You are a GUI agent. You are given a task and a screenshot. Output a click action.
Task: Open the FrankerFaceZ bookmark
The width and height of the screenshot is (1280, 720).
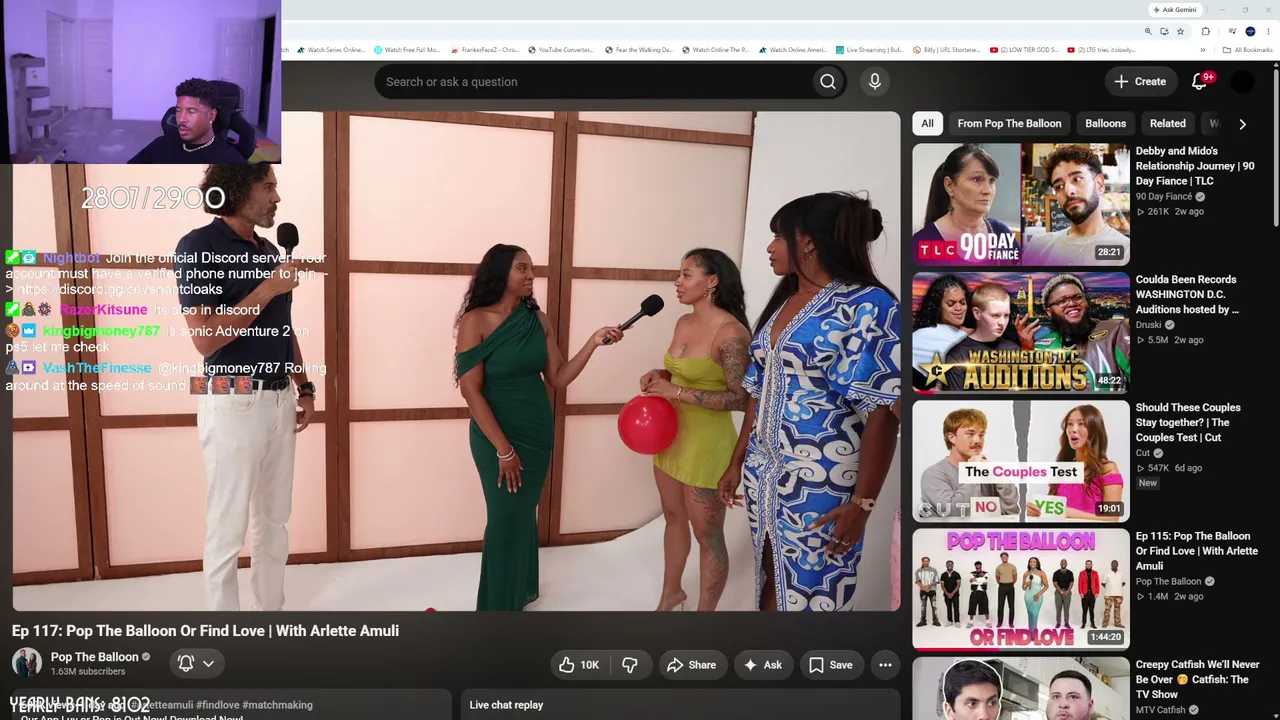click(x=485, y=50)
